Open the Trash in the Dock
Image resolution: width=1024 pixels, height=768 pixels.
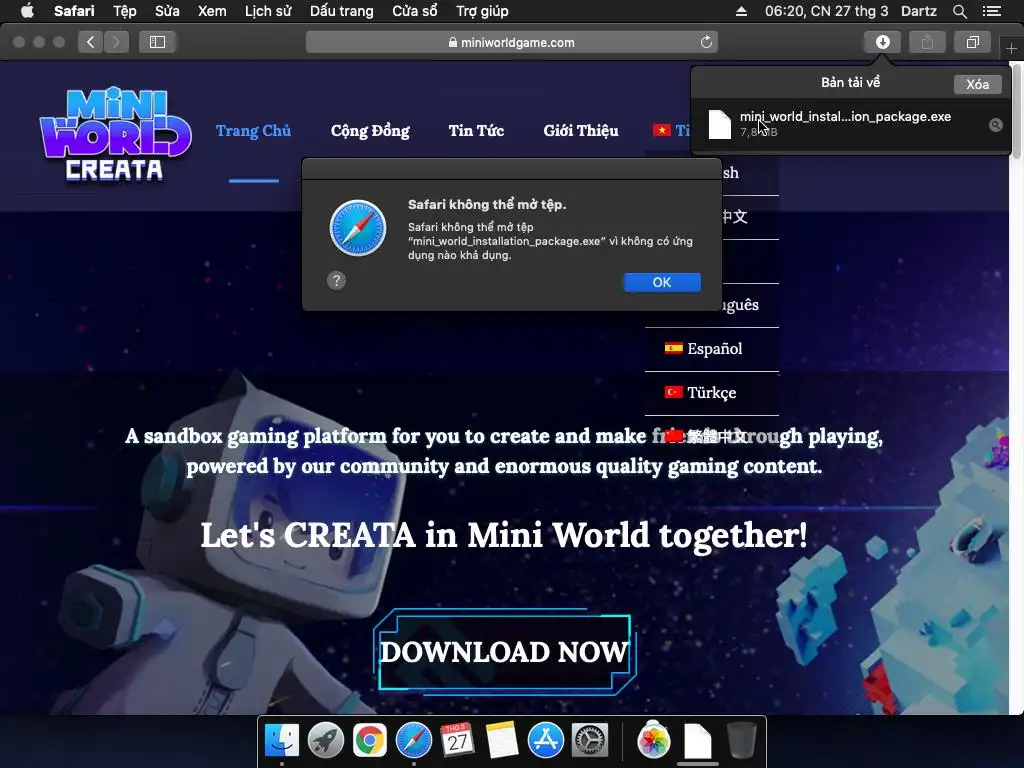click(x=742, y=741)
